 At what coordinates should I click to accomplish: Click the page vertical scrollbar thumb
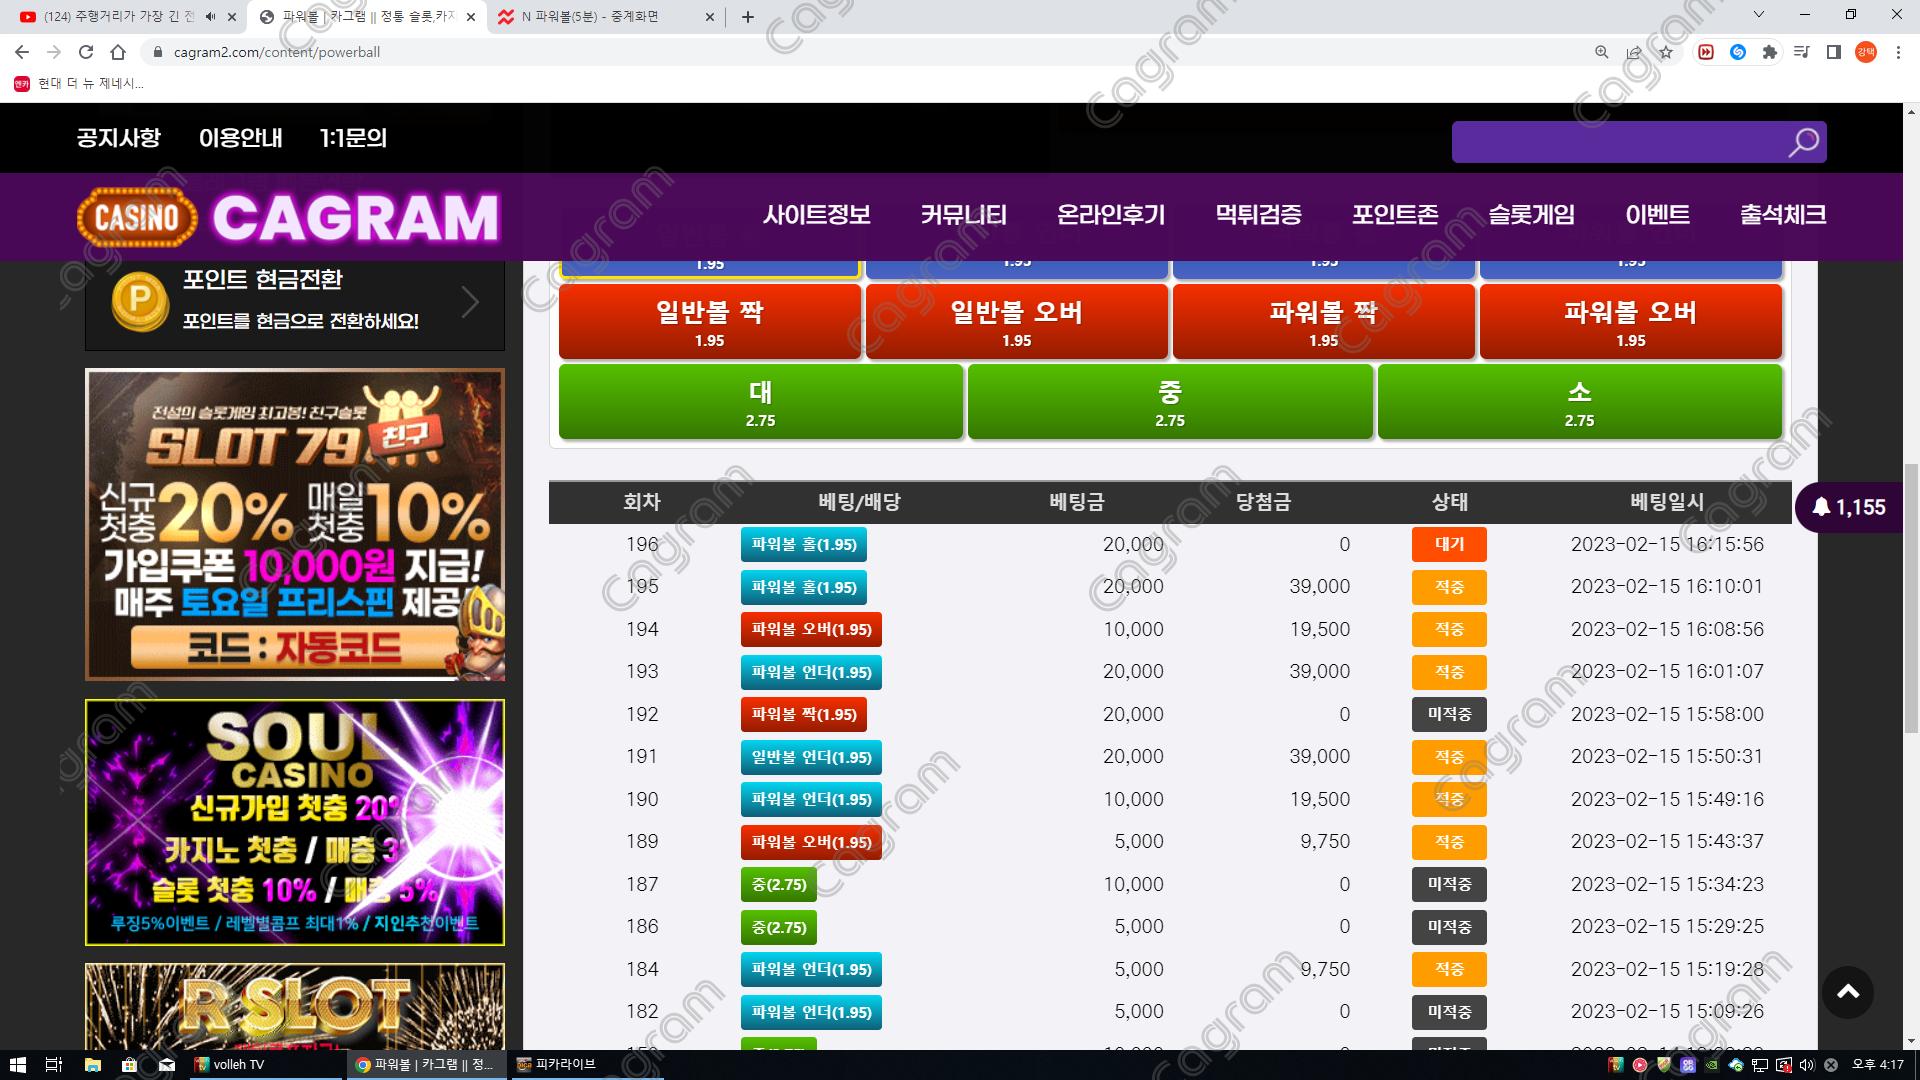tap(1911, 600)
